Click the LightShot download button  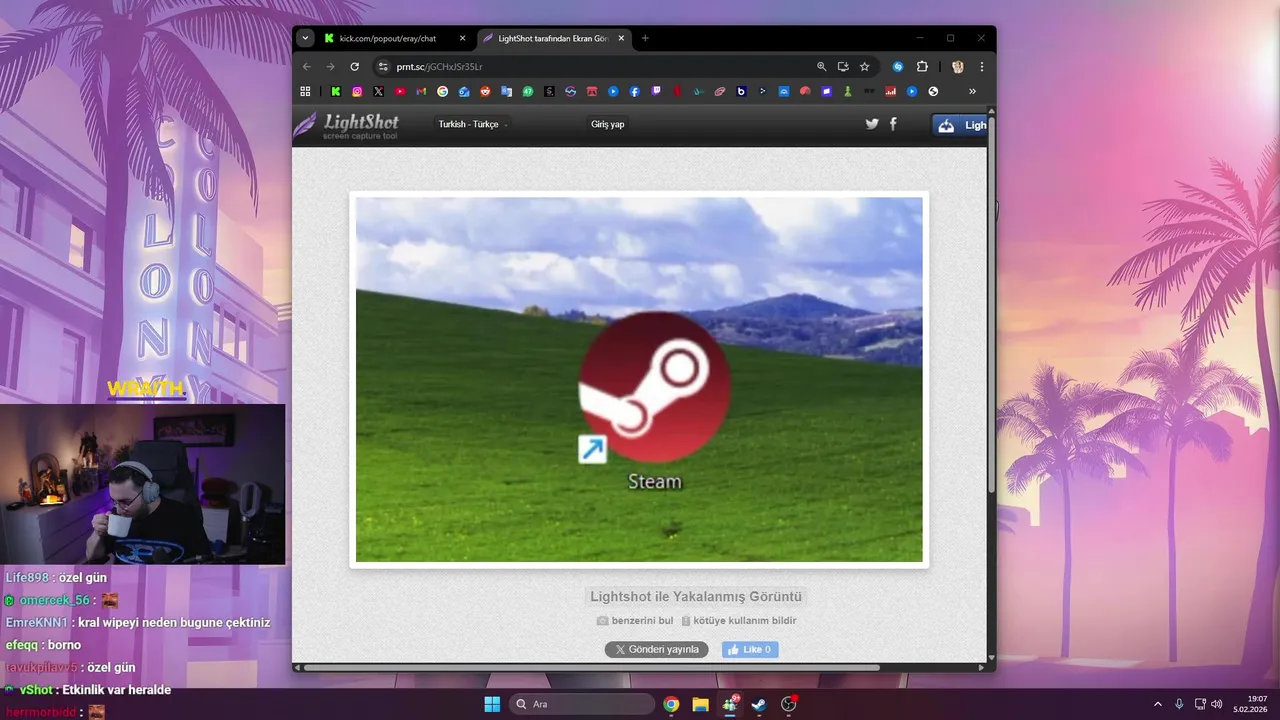960,125
